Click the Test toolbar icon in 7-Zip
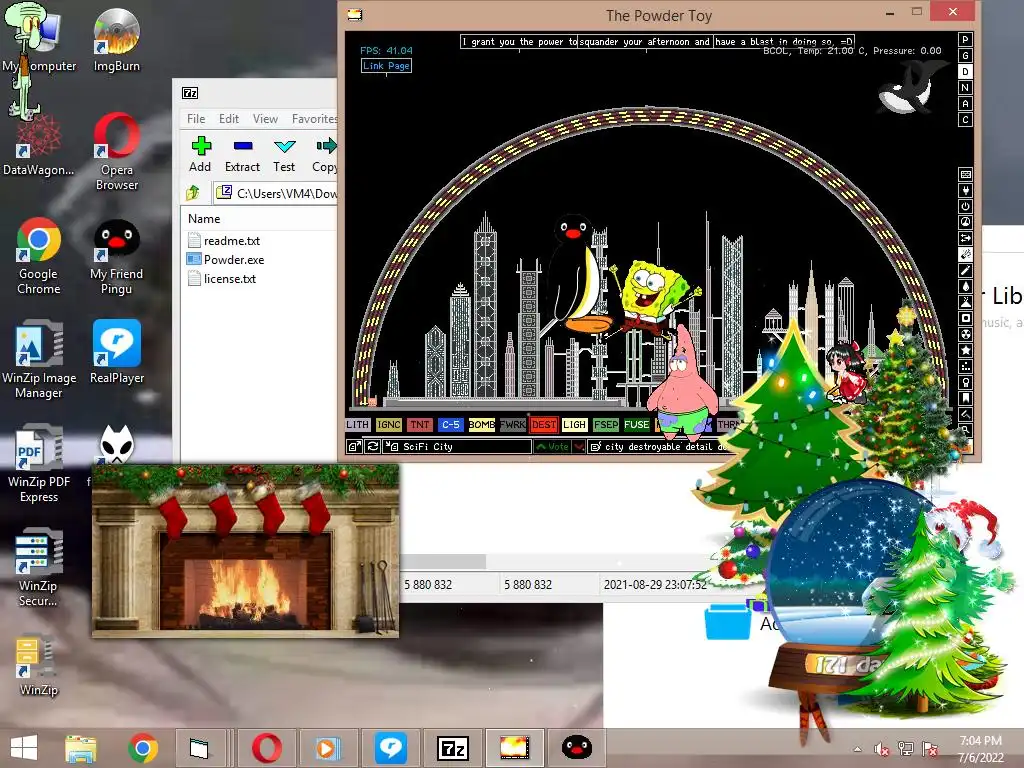The height and width of the screenshot is (768, 1024). pyautogui.click(x=284, y=155)
